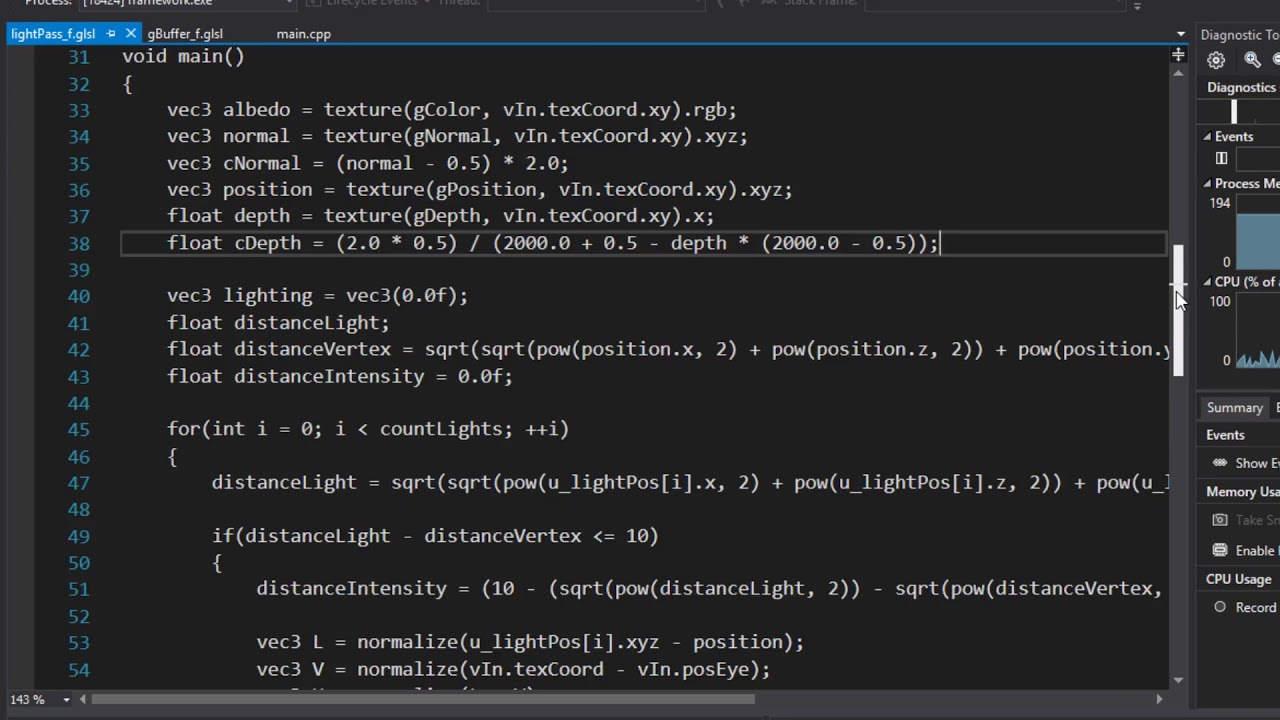
Task: Collapse the Events section in diagnostics
Action: (1207, 137)
